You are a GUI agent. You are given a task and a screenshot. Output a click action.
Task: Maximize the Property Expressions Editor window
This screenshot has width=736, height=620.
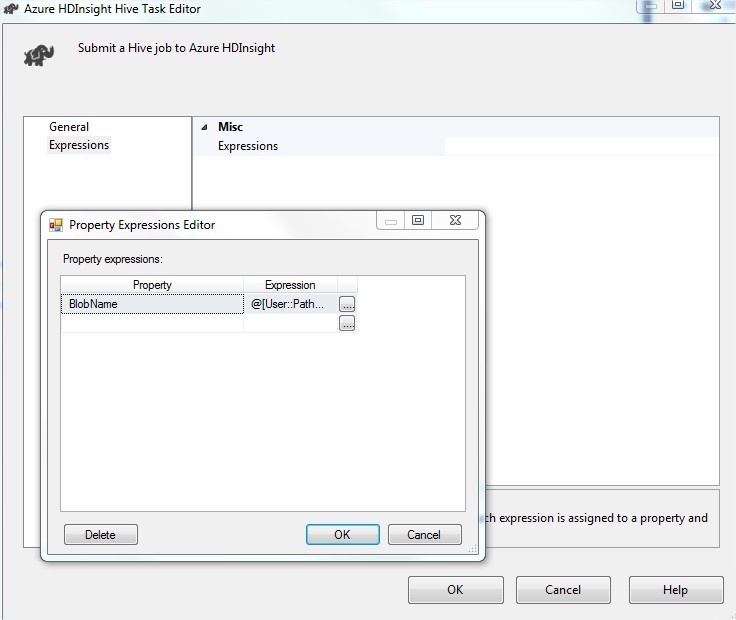pyautogui.click(x=418, y=220)
